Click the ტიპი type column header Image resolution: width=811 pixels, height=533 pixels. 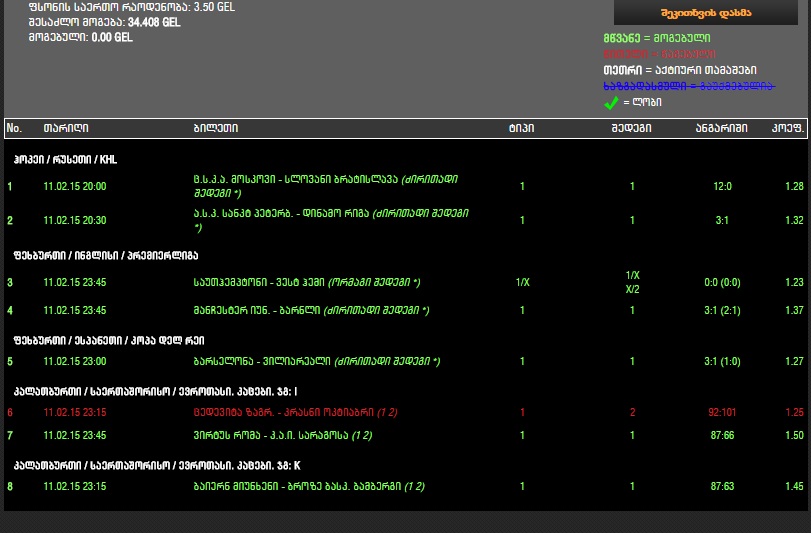click(521, 129)
